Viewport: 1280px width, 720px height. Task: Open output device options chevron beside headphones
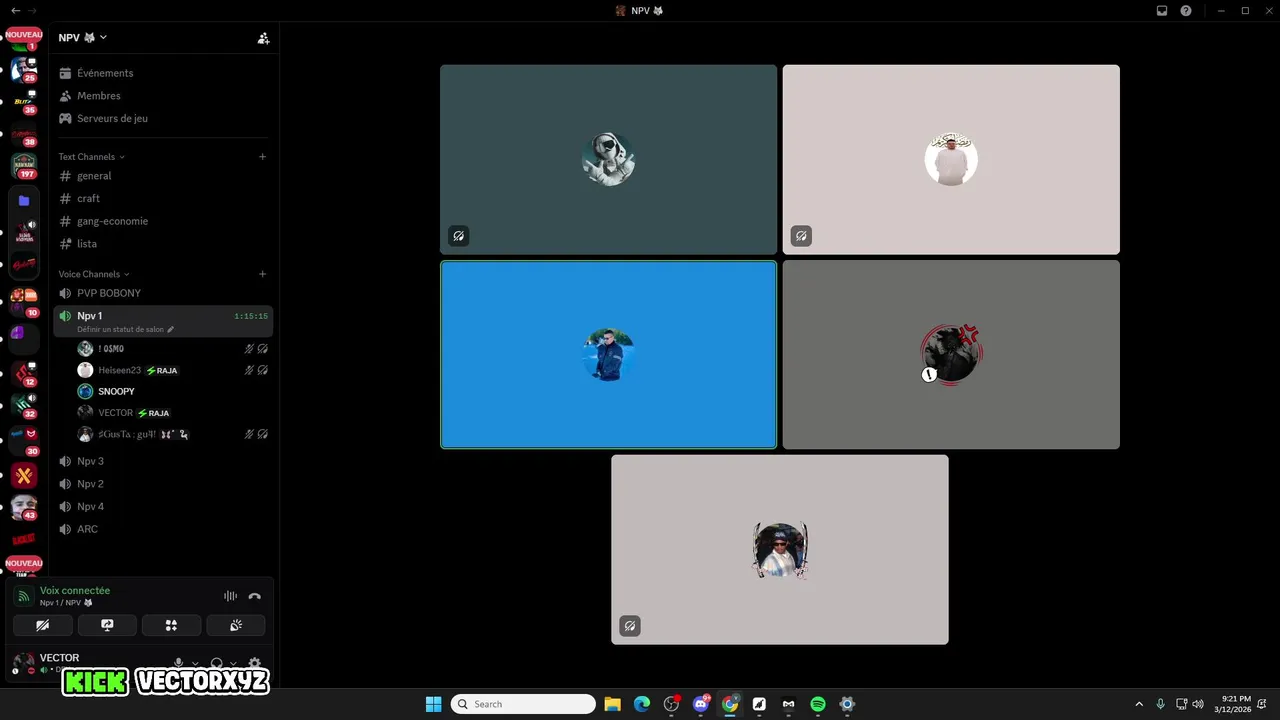pyautogui.click(x=233, y=663)
